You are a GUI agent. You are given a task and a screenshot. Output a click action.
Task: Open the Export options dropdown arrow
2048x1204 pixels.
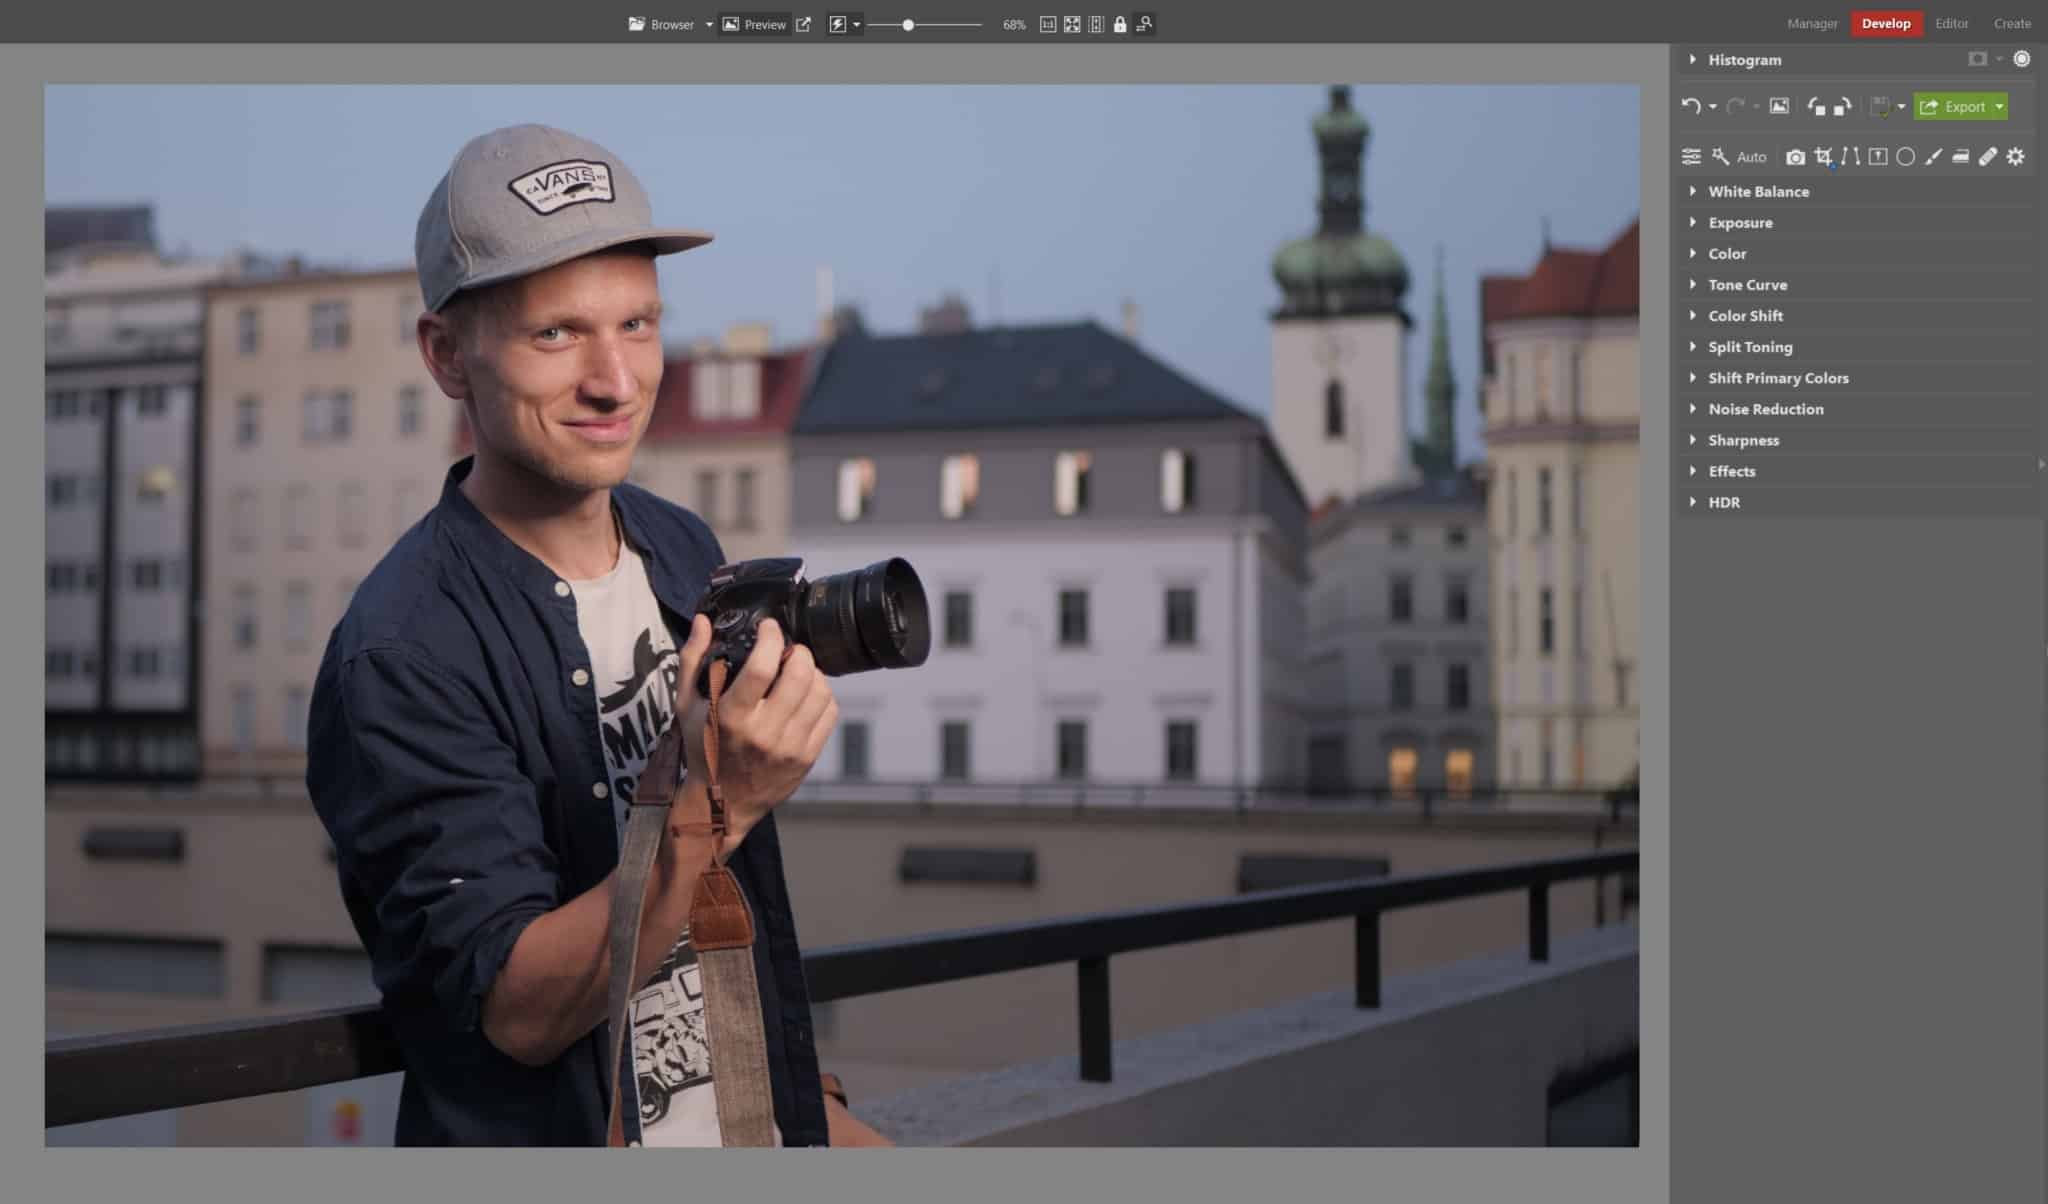click(1999, 107)
